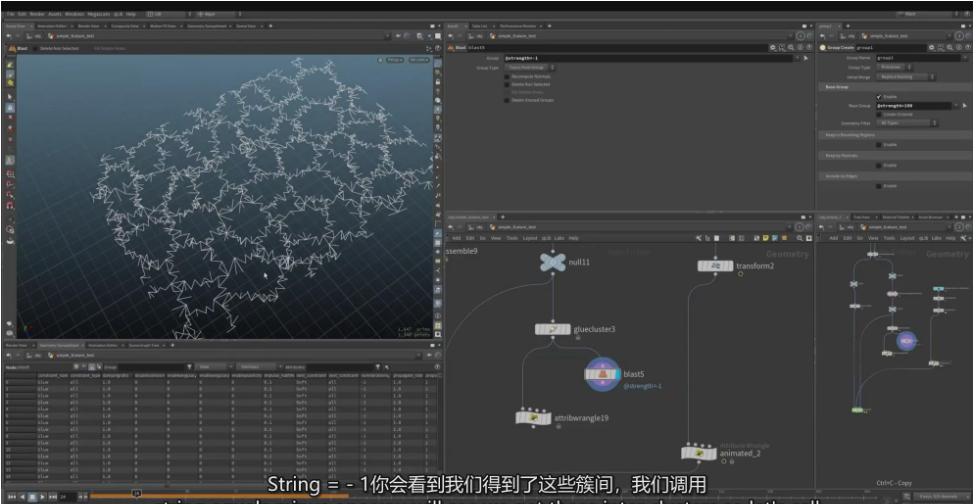The width and height of the screenshot is (980, 504).
Task: Select the null11 node in network
Action: pos(551,262)
